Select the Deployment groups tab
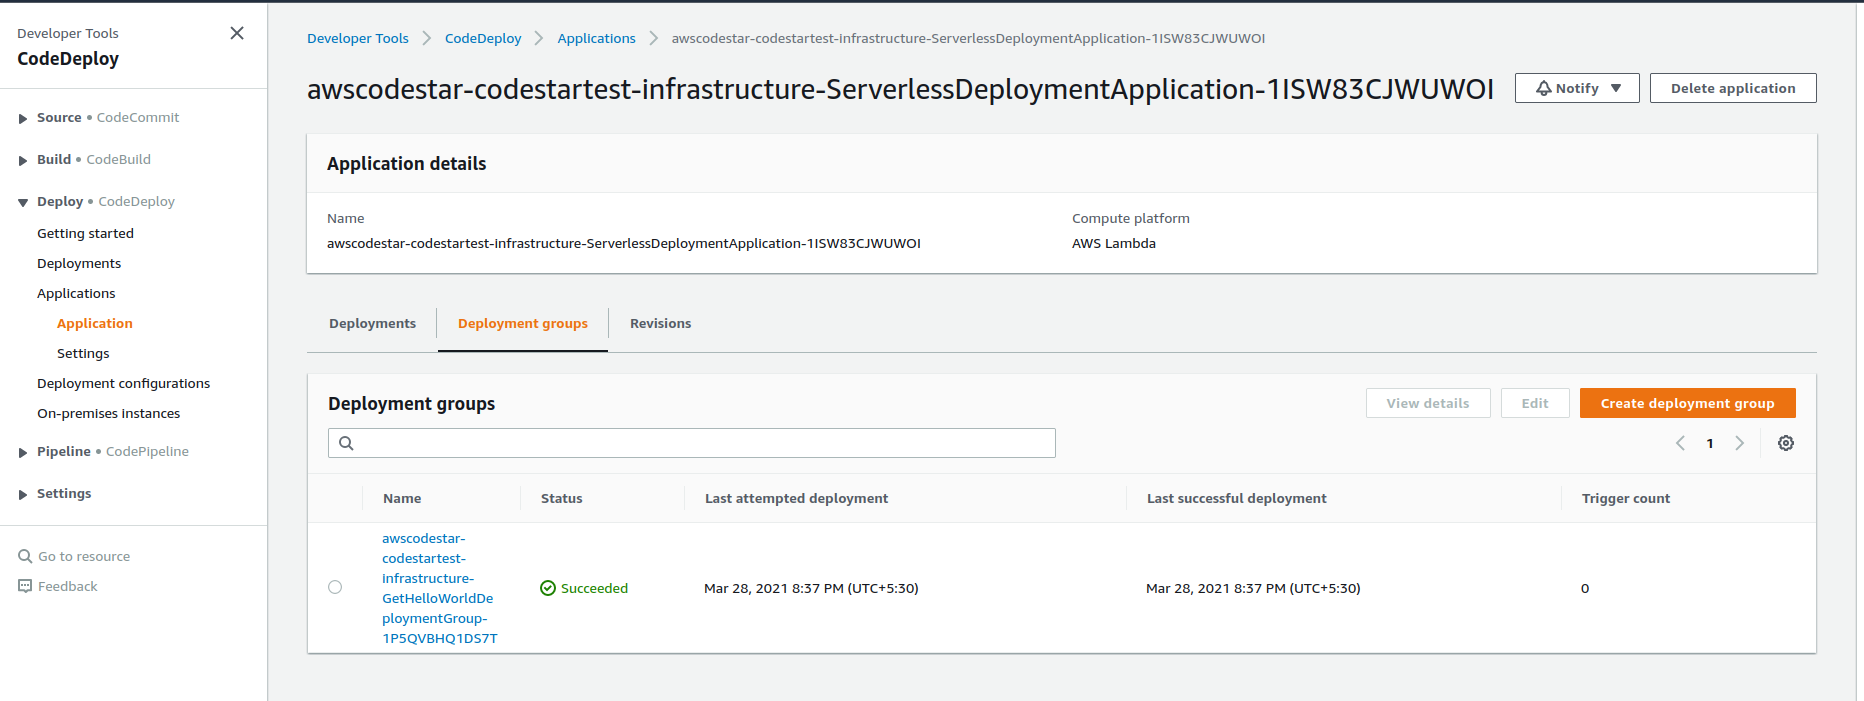The width and height of the screenshot is (1864, 701). click(x=523, y=323)
